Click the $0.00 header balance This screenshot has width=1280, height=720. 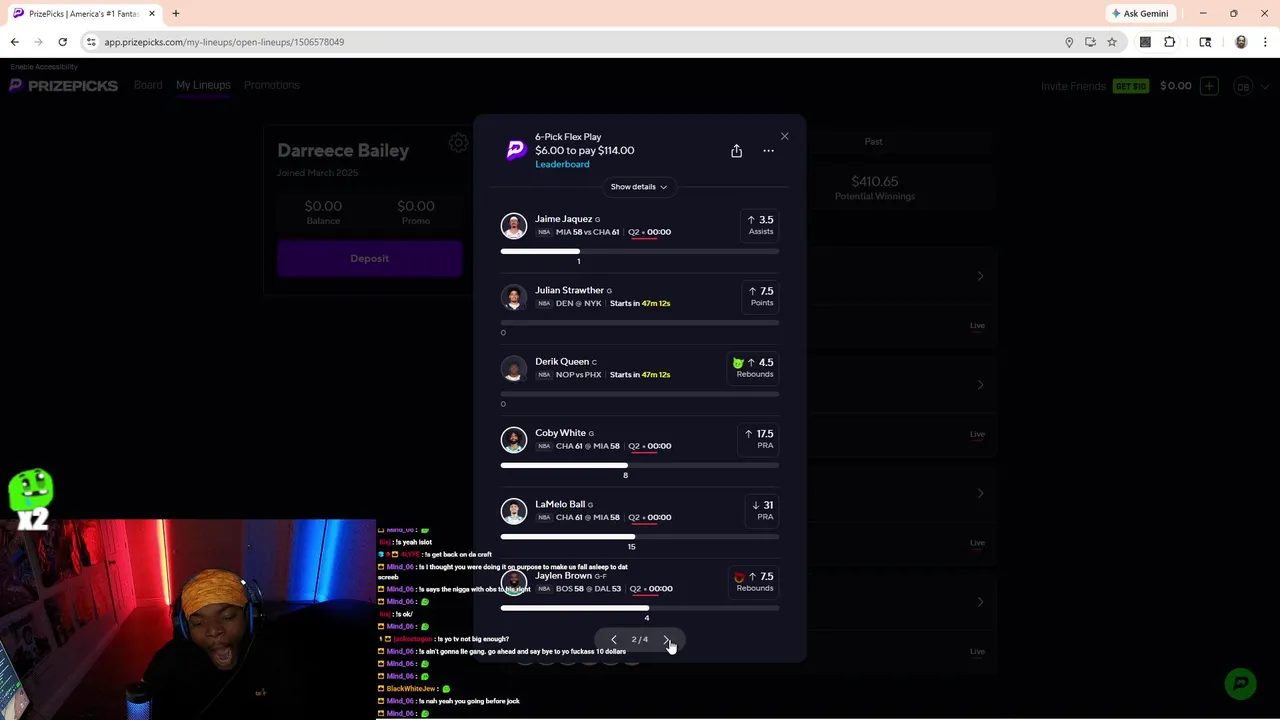(1176, 86)
